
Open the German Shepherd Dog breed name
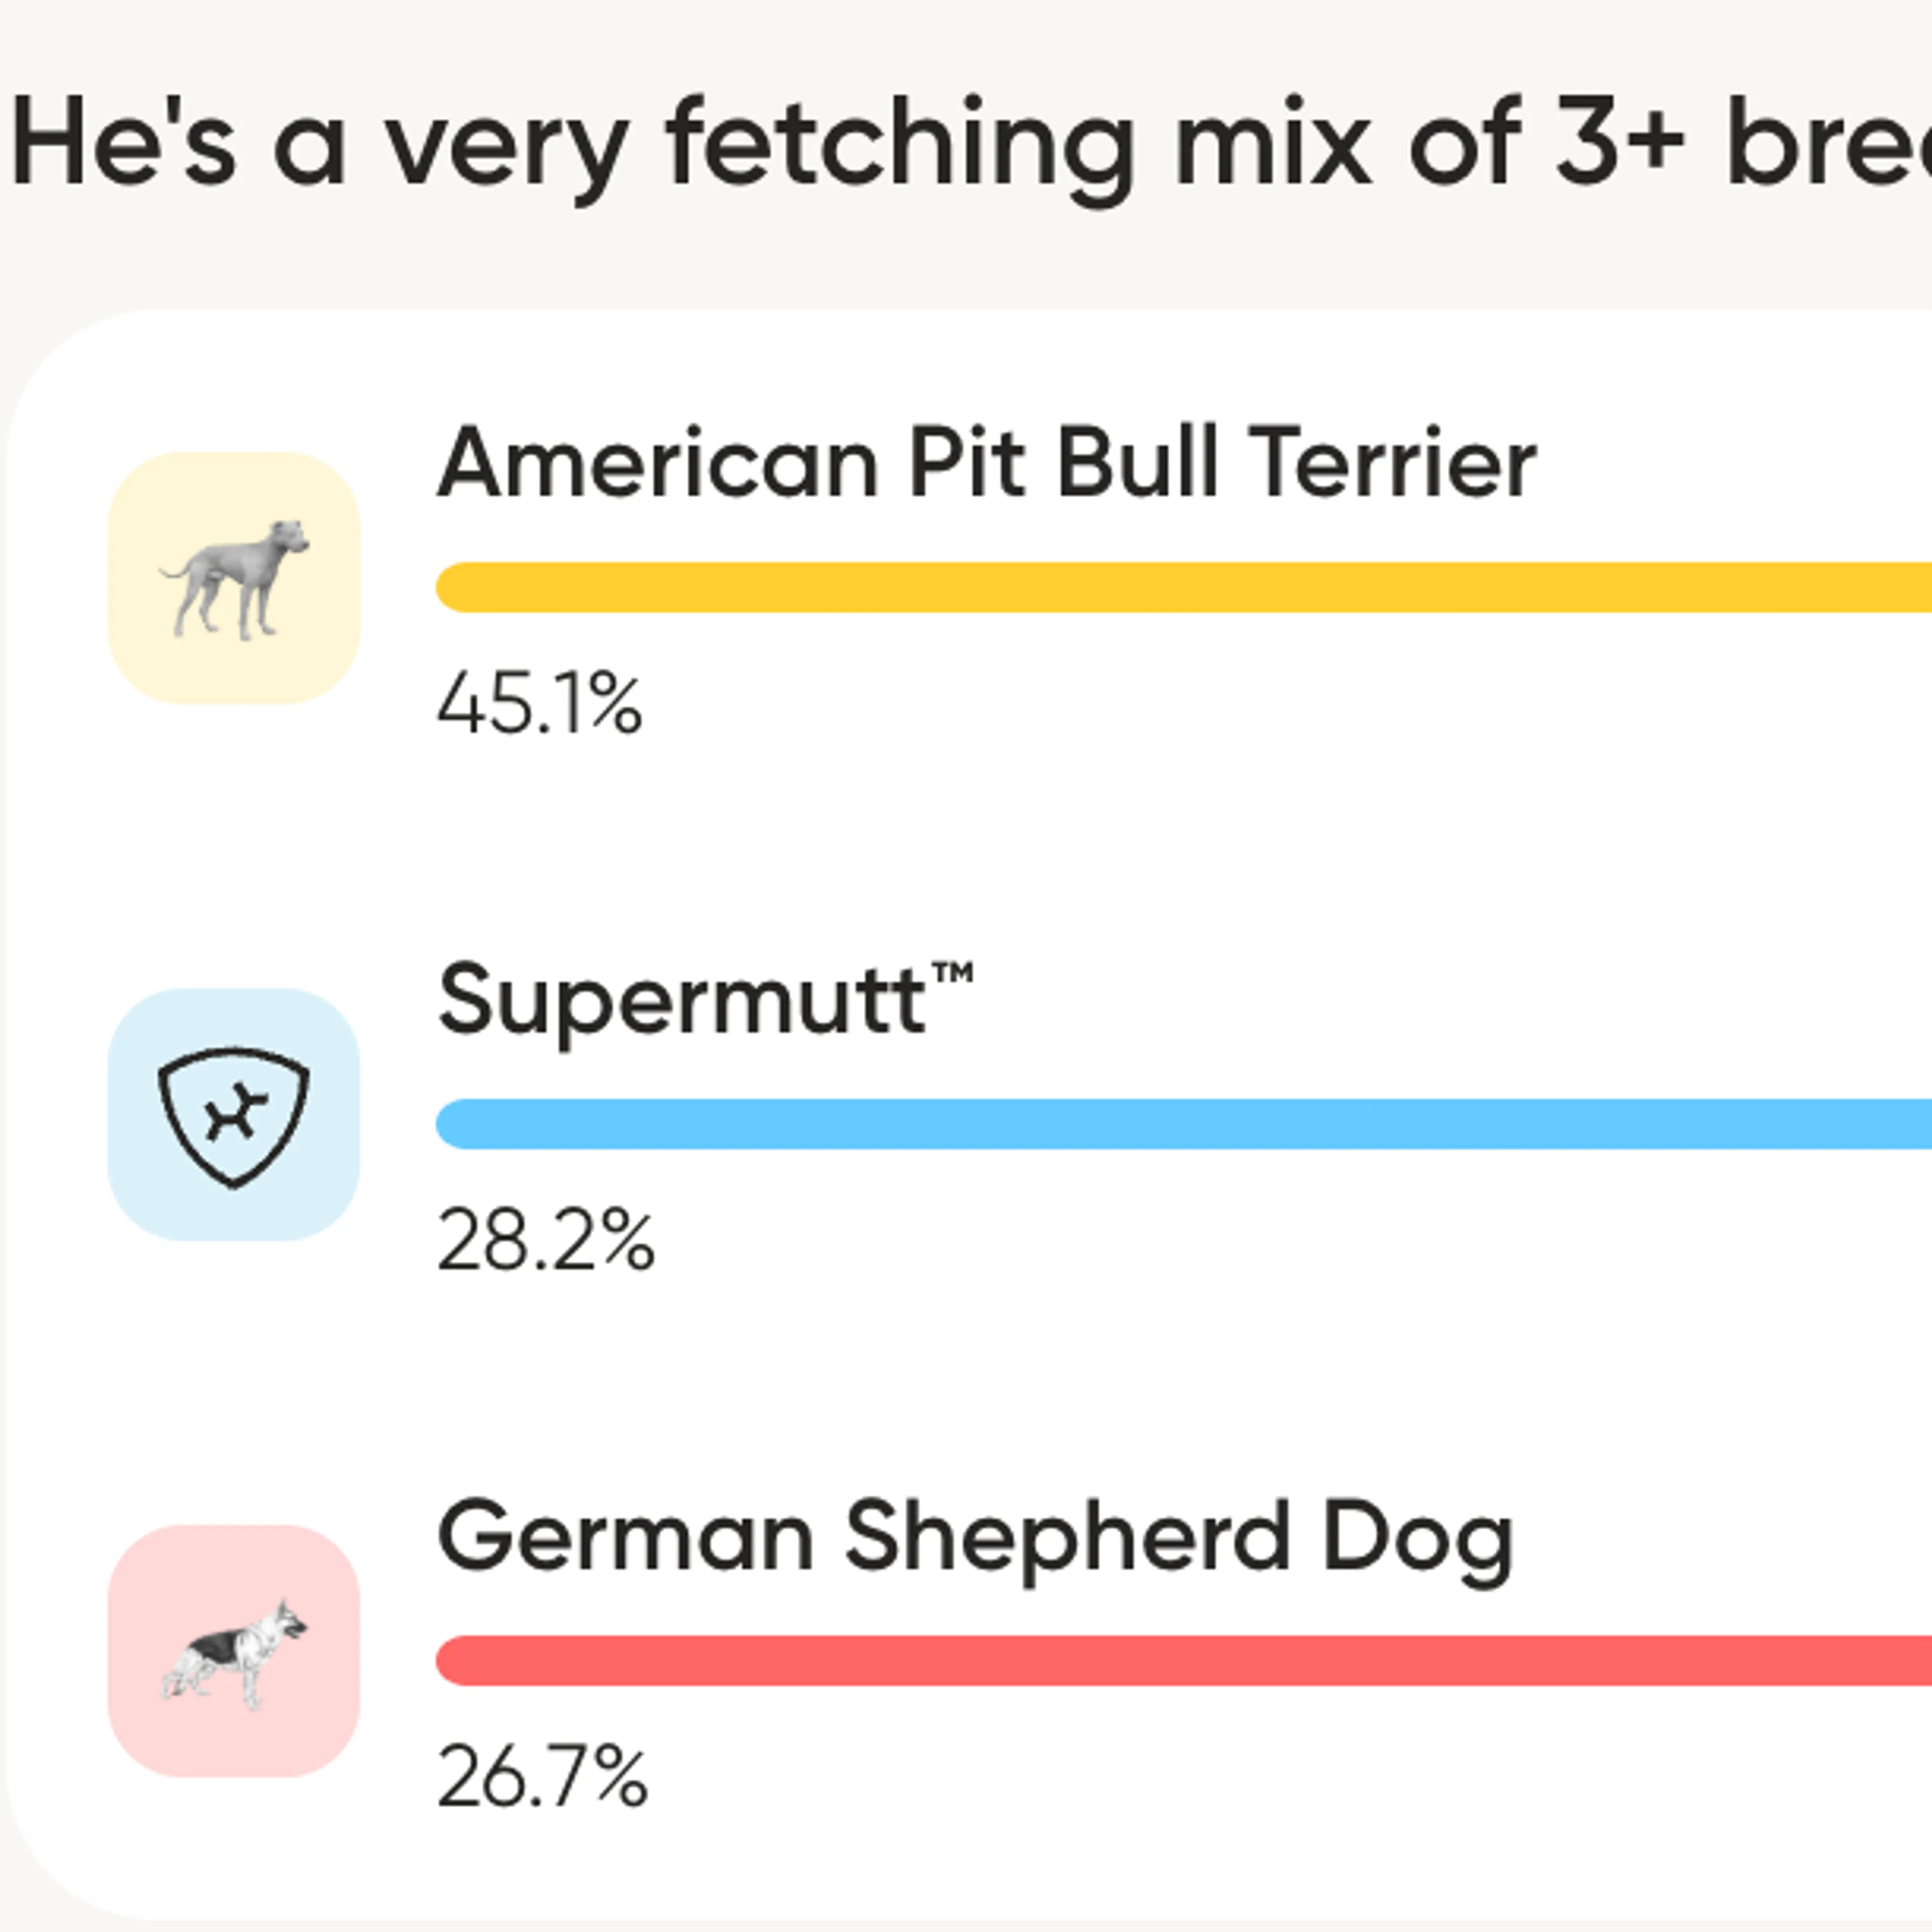point(975,1538)
